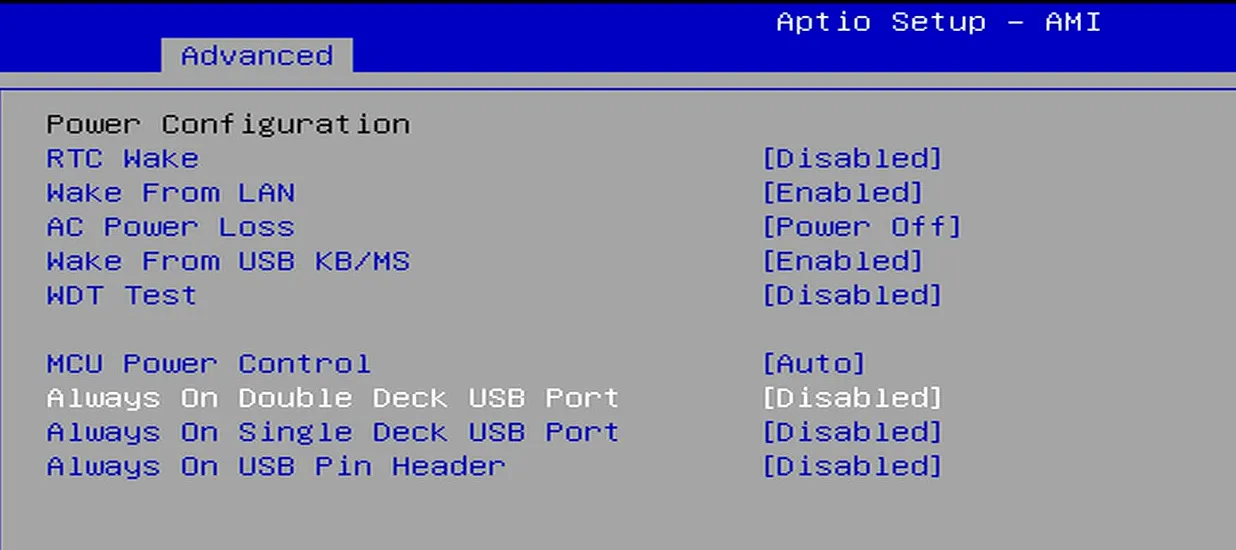Select Always On Single Deck USB Port label
This screenshot has height=550, width=1236.
(332, 432)
